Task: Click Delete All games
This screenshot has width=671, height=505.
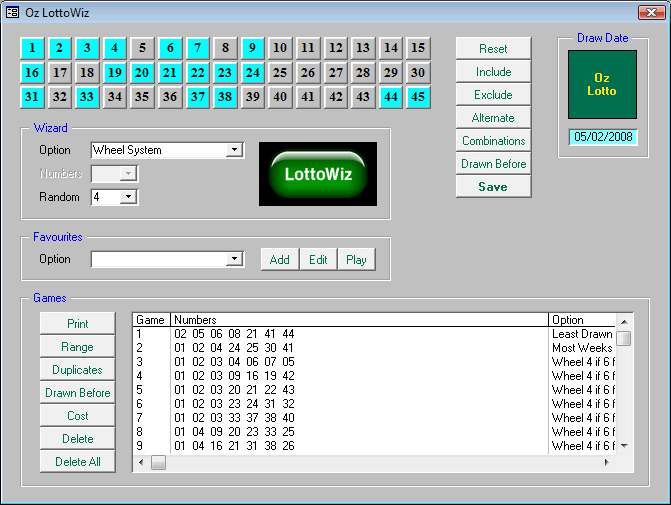Action: click(x=77, y=462)
